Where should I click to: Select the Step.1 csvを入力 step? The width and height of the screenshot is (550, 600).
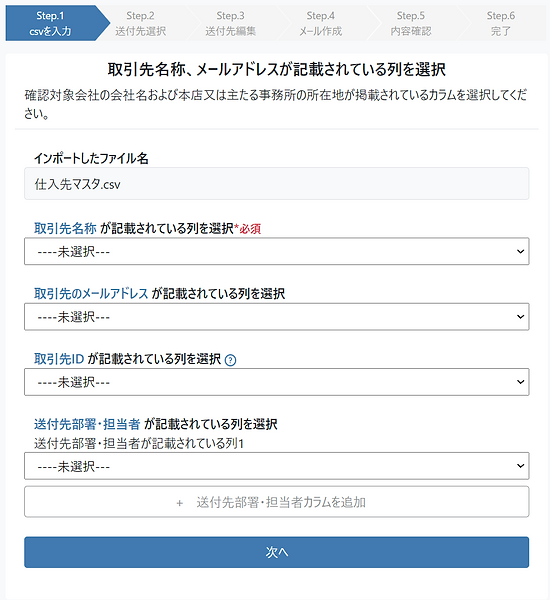click(x=51, y=23)
